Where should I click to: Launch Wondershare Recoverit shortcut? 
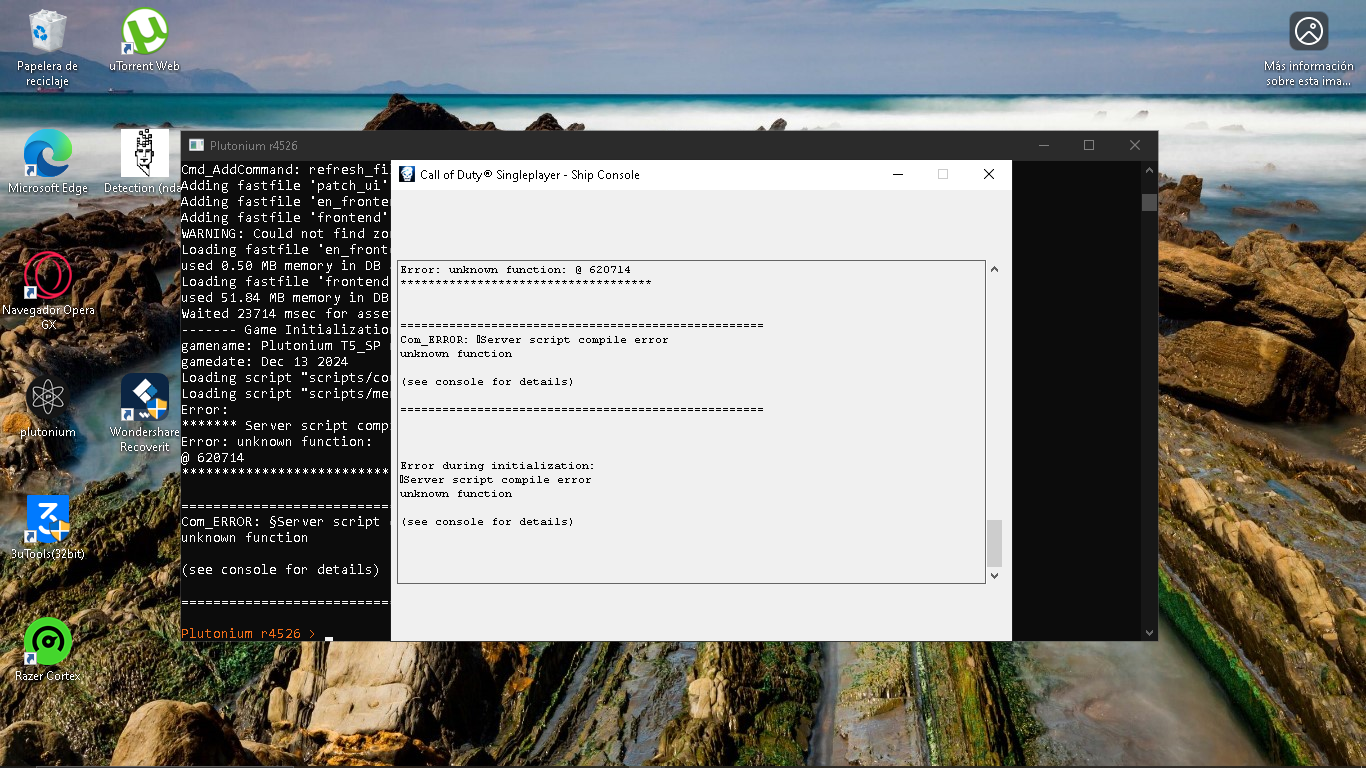point(145,413)
